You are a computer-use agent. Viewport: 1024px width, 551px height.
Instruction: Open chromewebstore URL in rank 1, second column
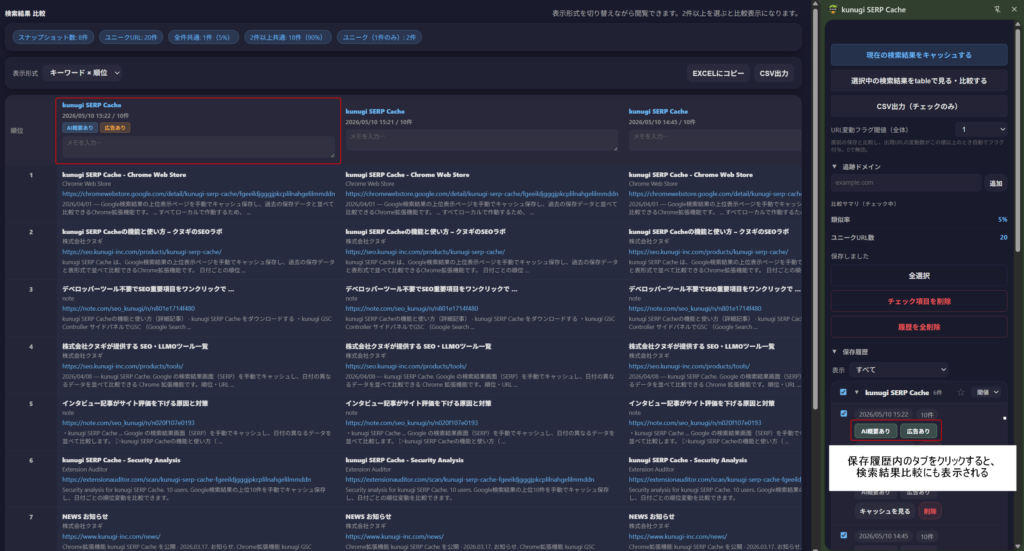click(x=482, y=194)
